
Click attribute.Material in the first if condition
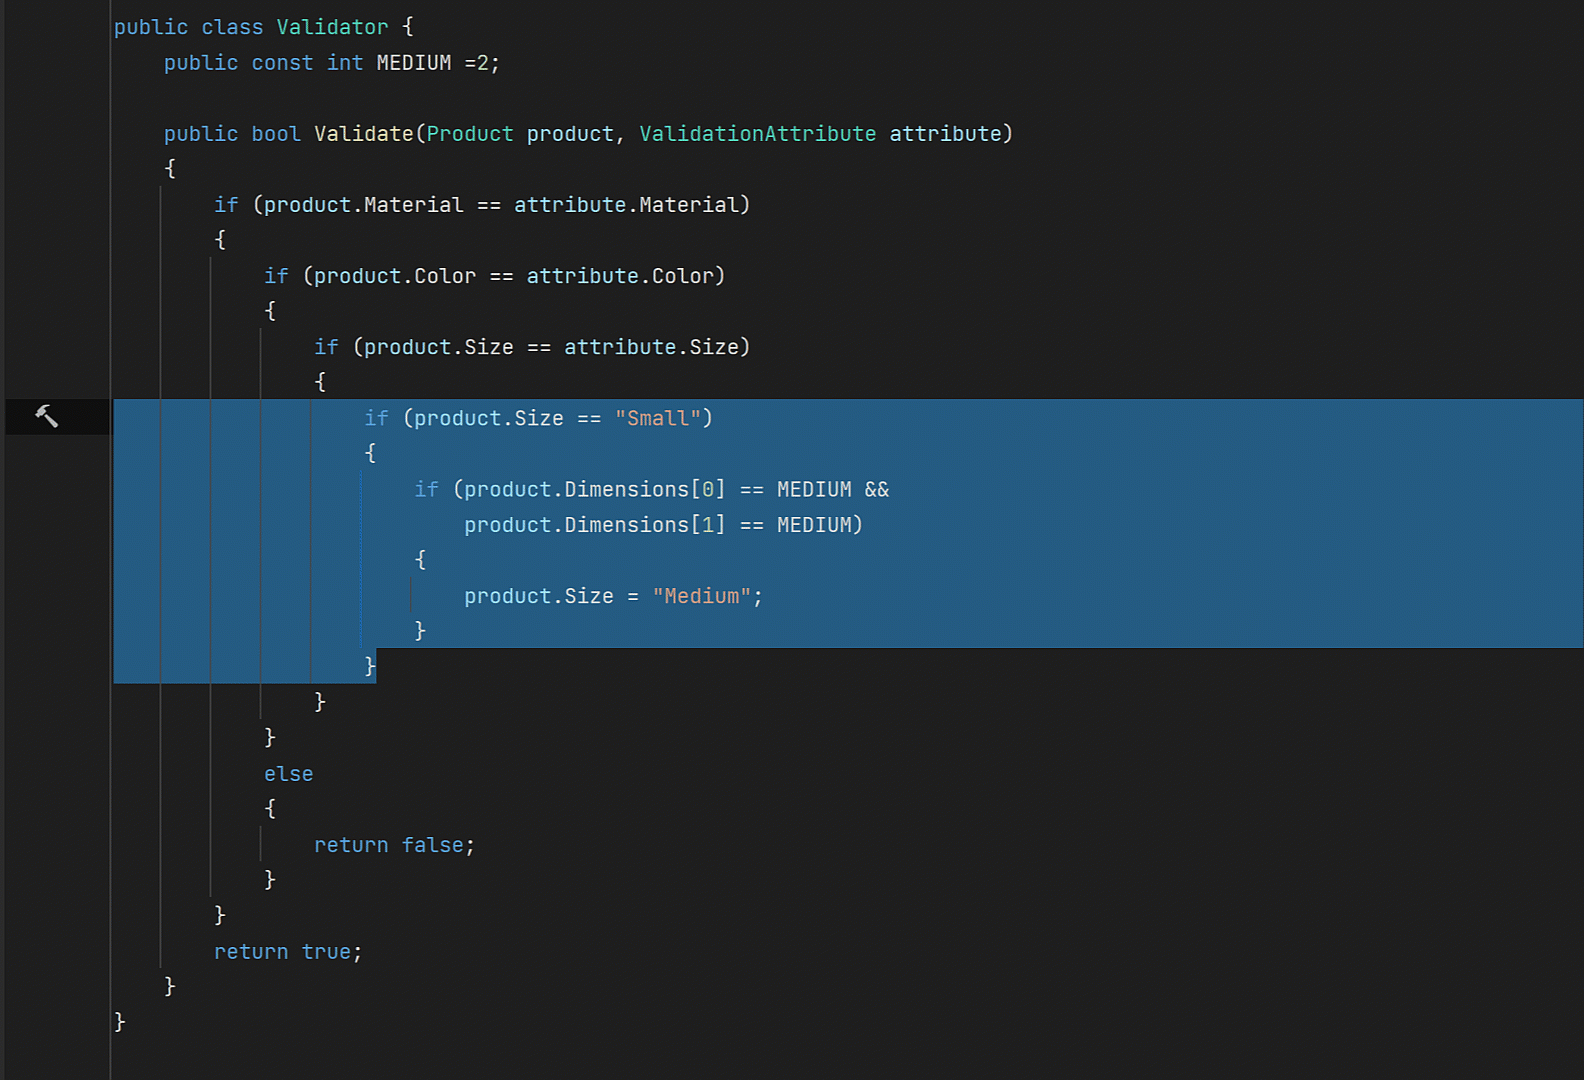tap(625, 205)
